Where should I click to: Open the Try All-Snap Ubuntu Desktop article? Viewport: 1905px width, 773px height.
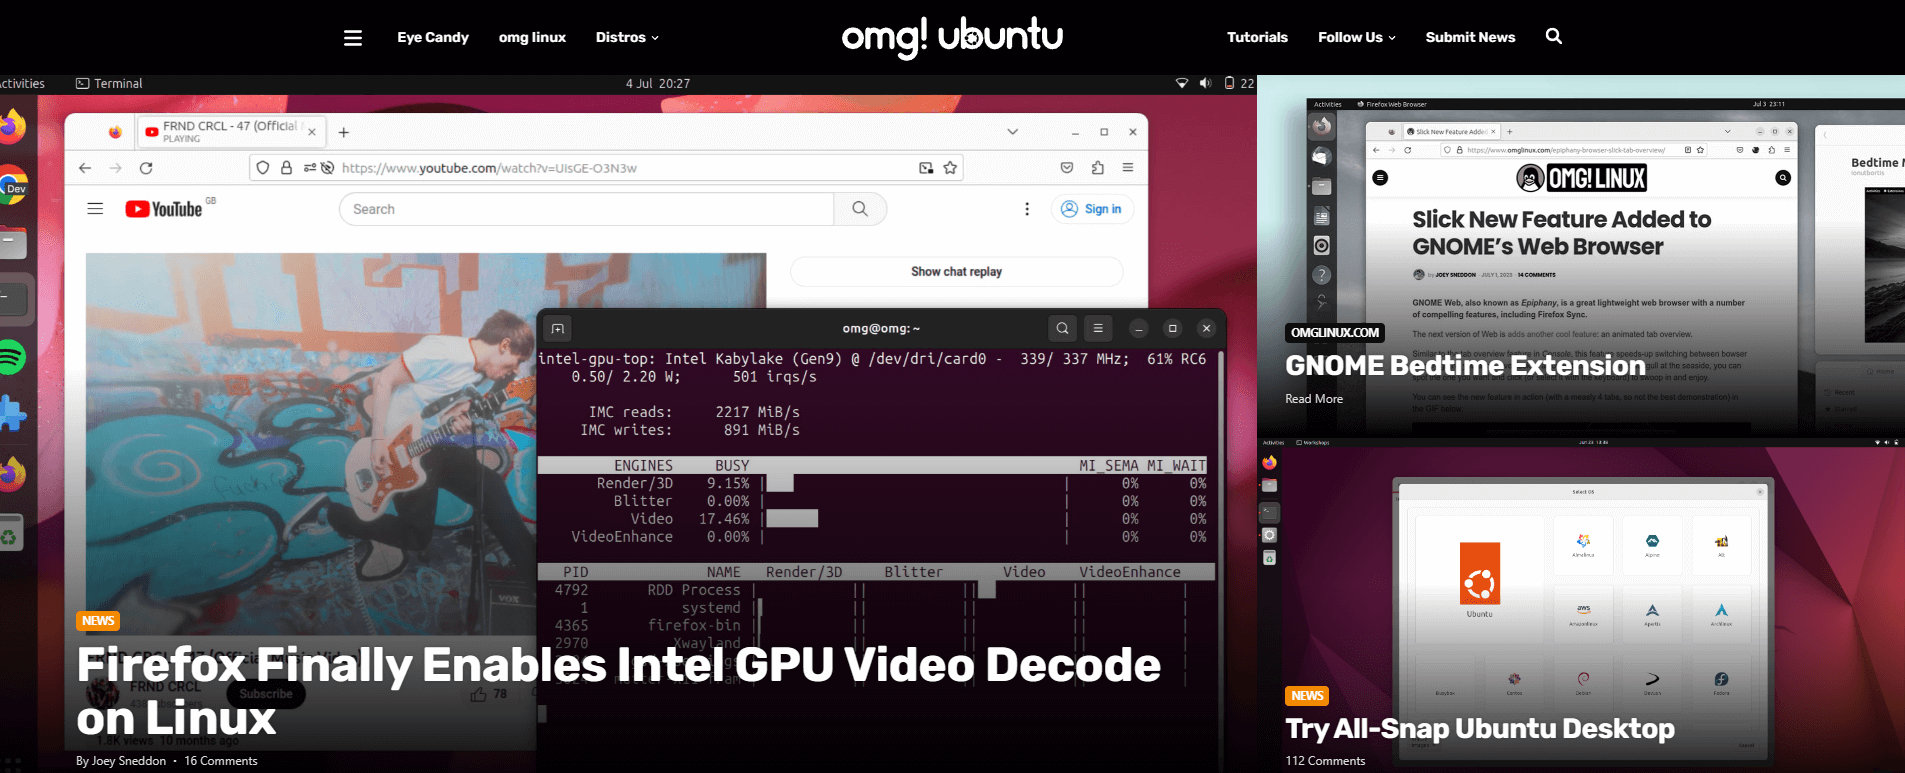click(x=1480, y=729)
